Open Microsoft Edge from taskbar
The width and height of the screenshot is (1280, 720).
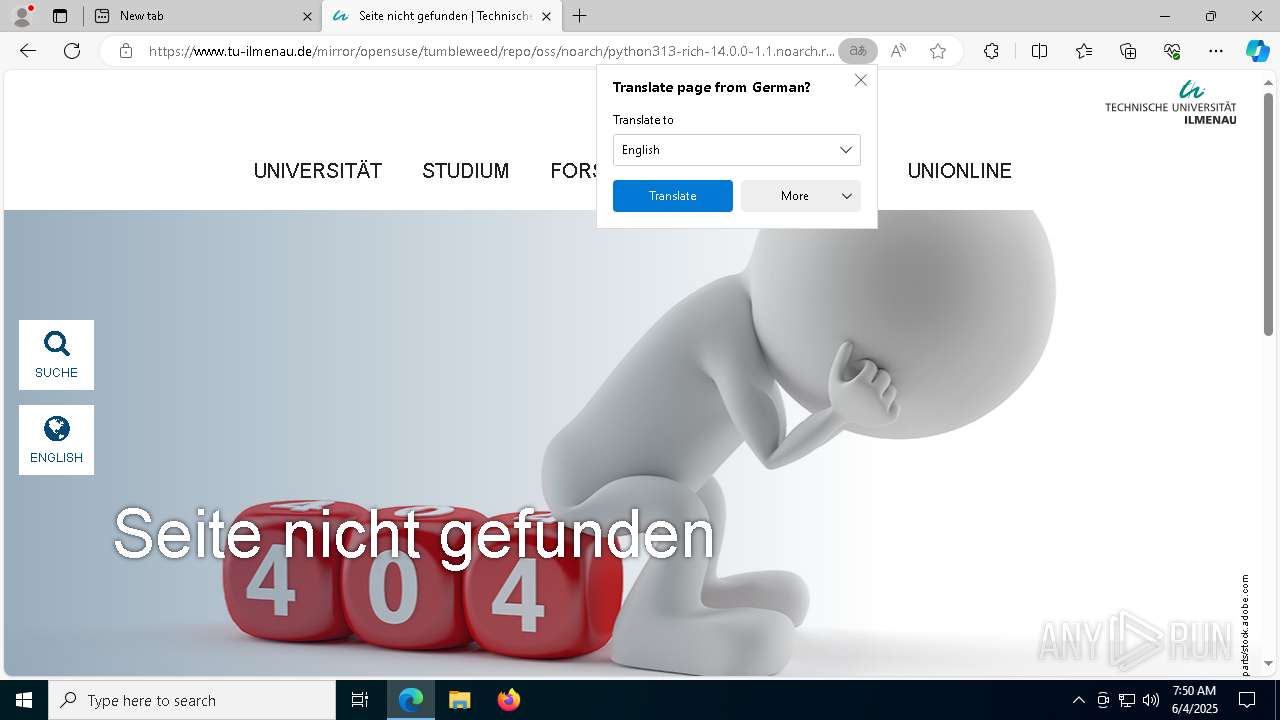point(411,700)
